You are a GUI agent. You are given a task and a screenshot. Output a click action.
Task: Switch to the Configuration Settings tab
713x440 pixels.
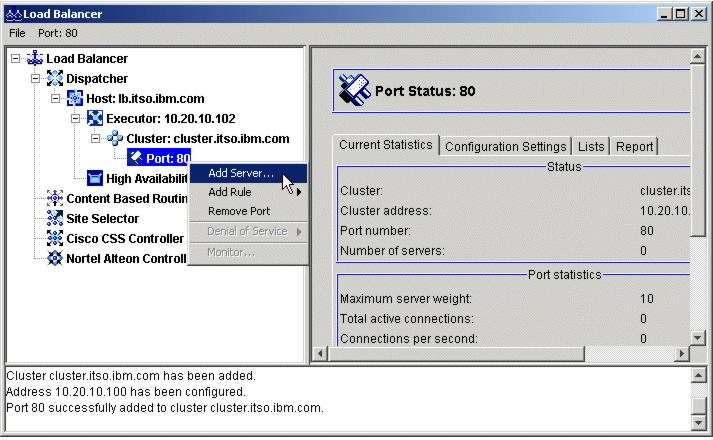coord(506,146)
